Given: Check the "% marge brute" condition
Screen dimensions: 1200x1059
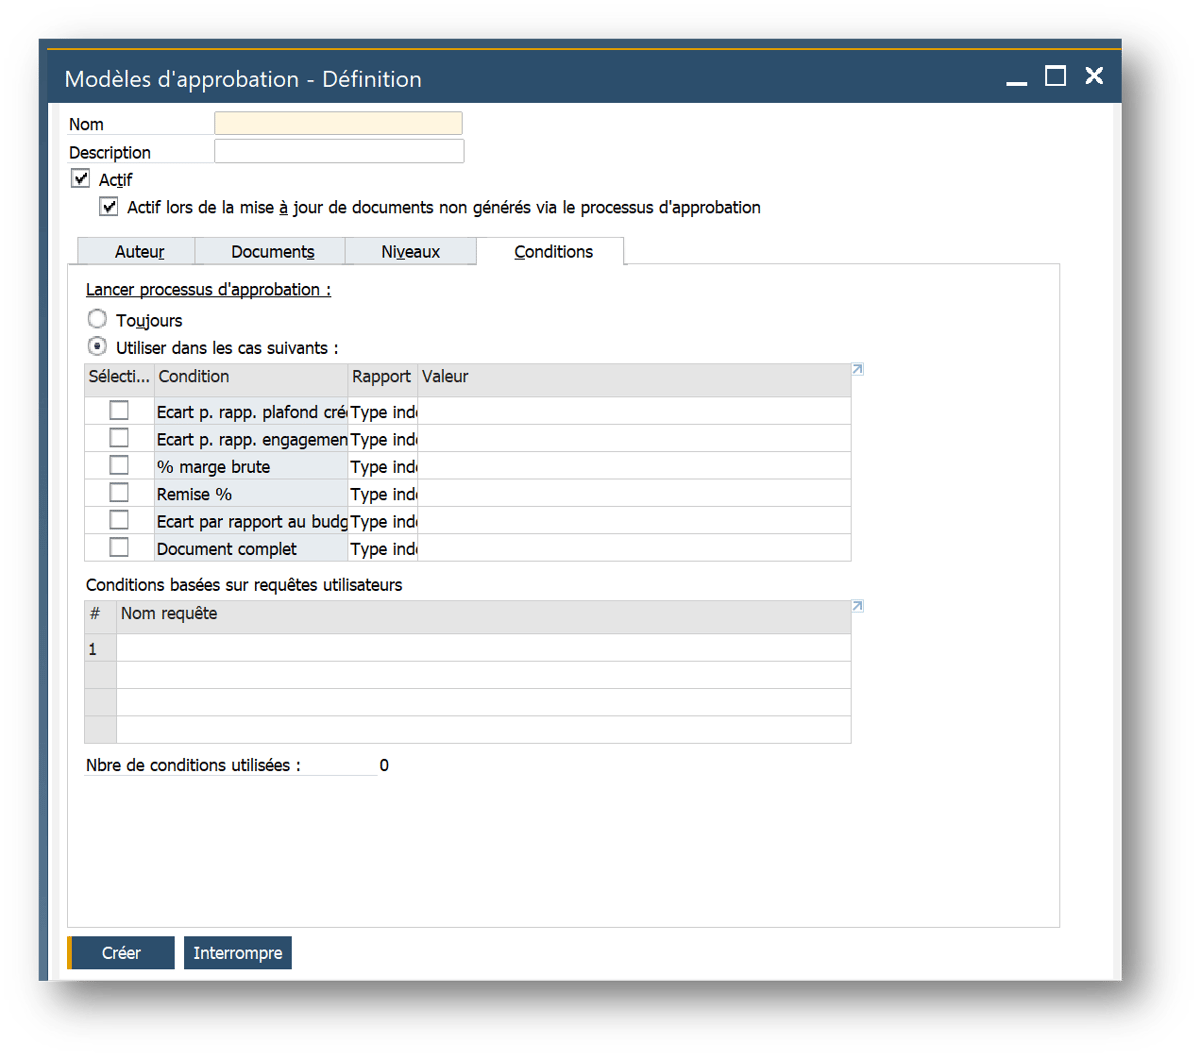Looking at the screenshot, I should 119,464.
